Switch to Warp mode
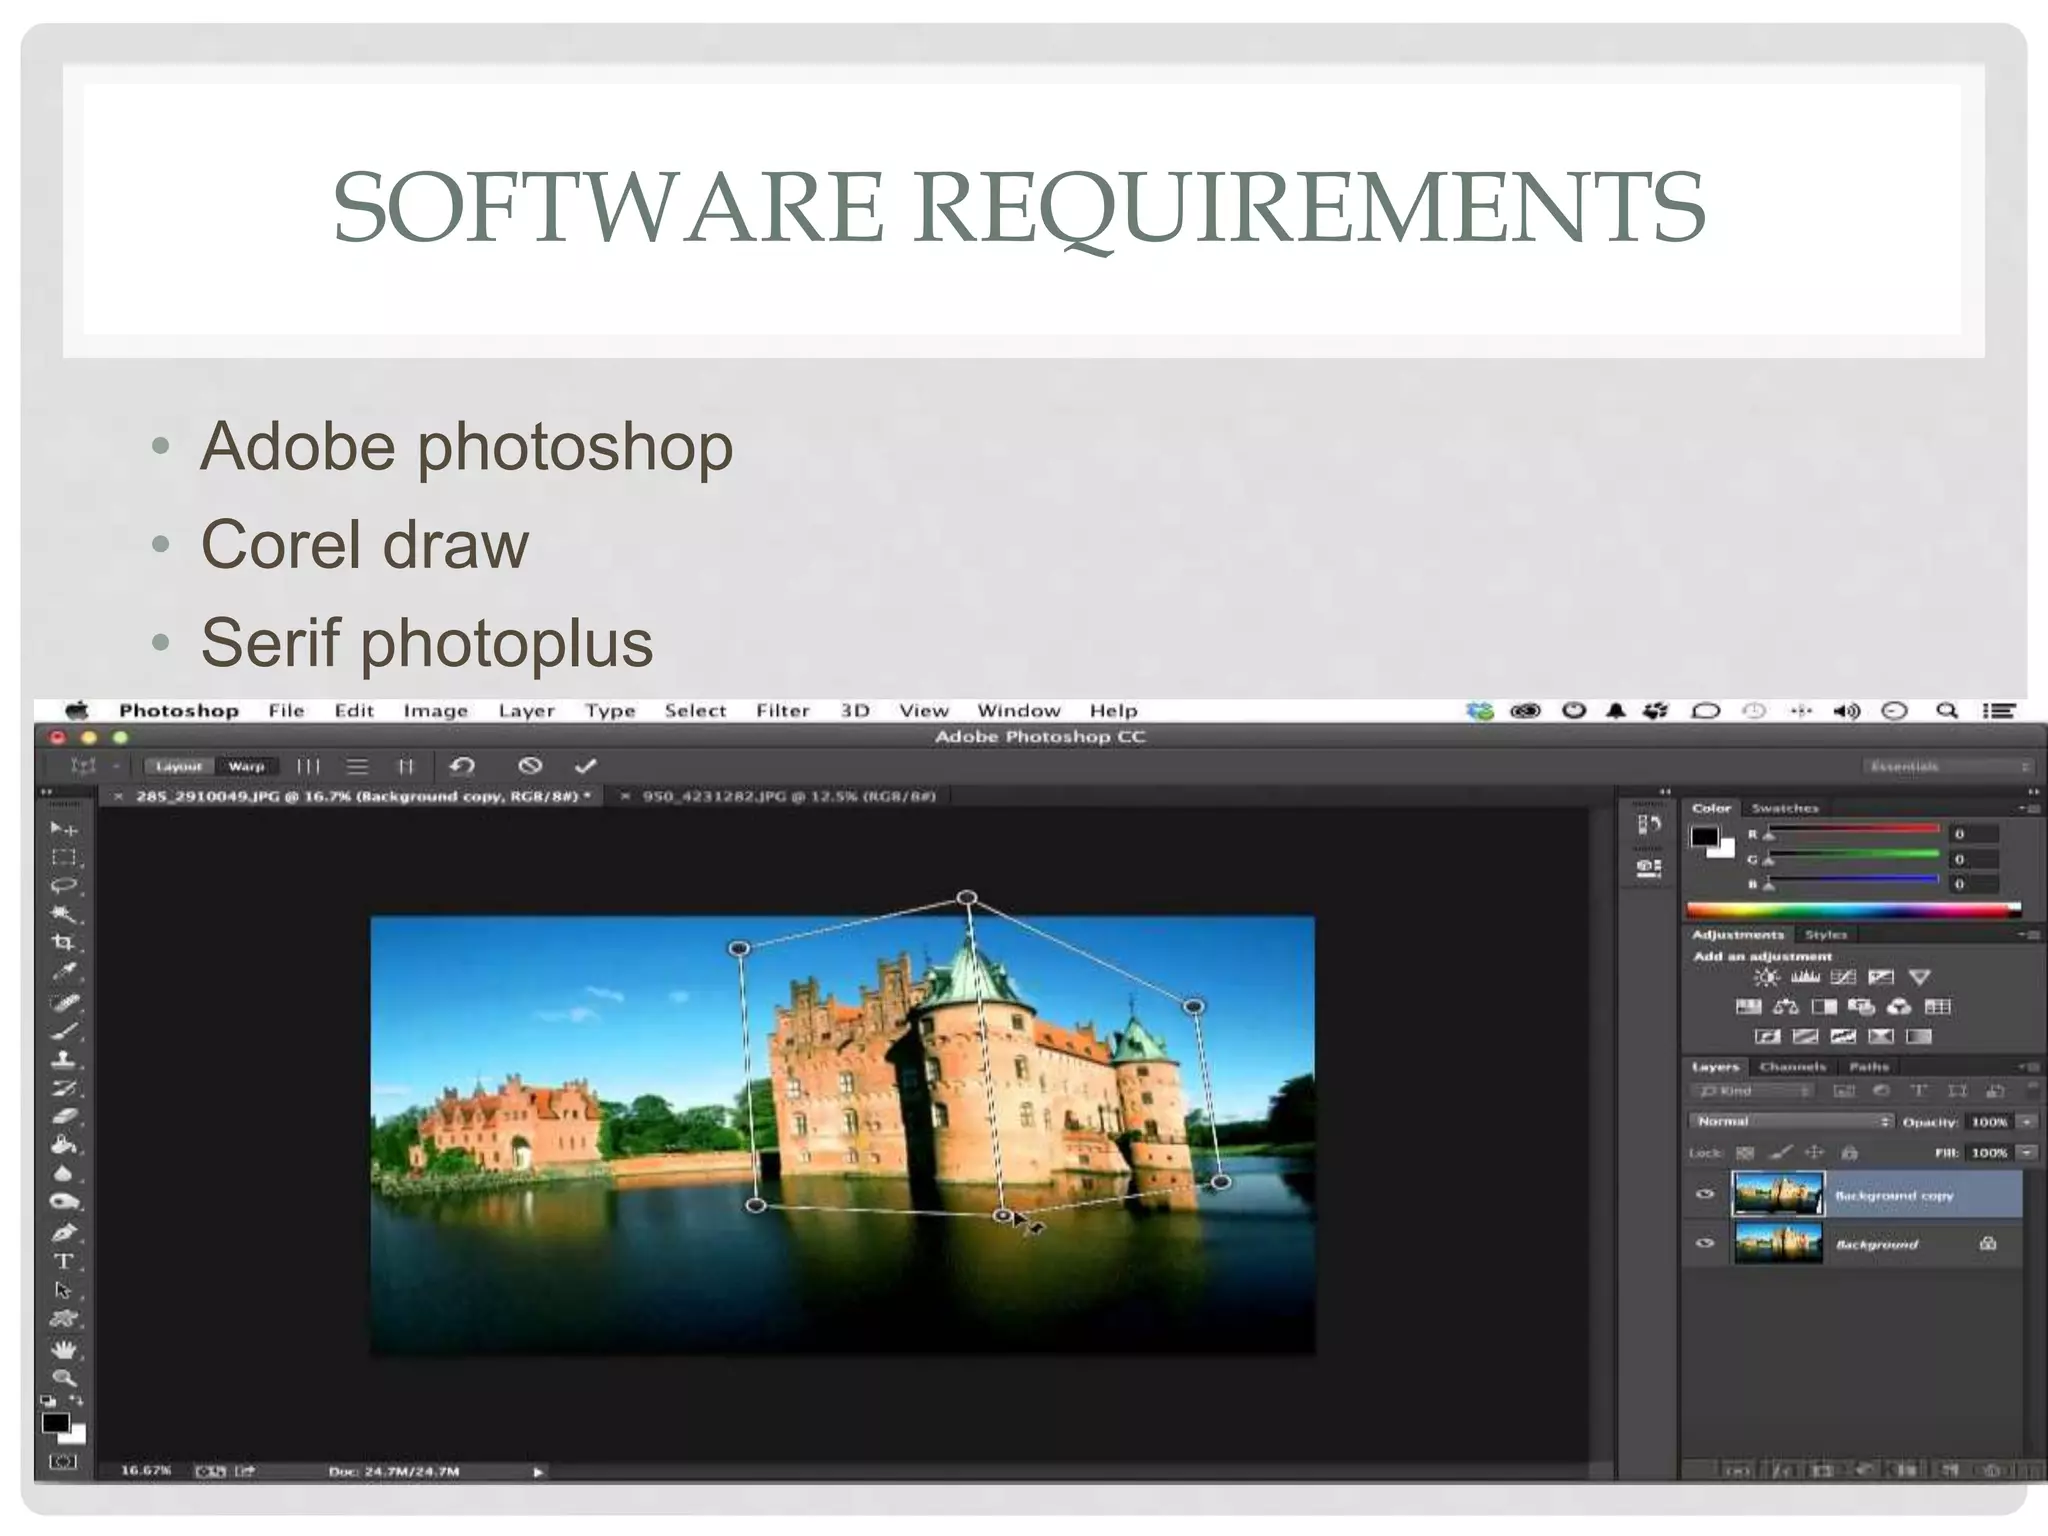2048x1536 pixels. [246, 767]
